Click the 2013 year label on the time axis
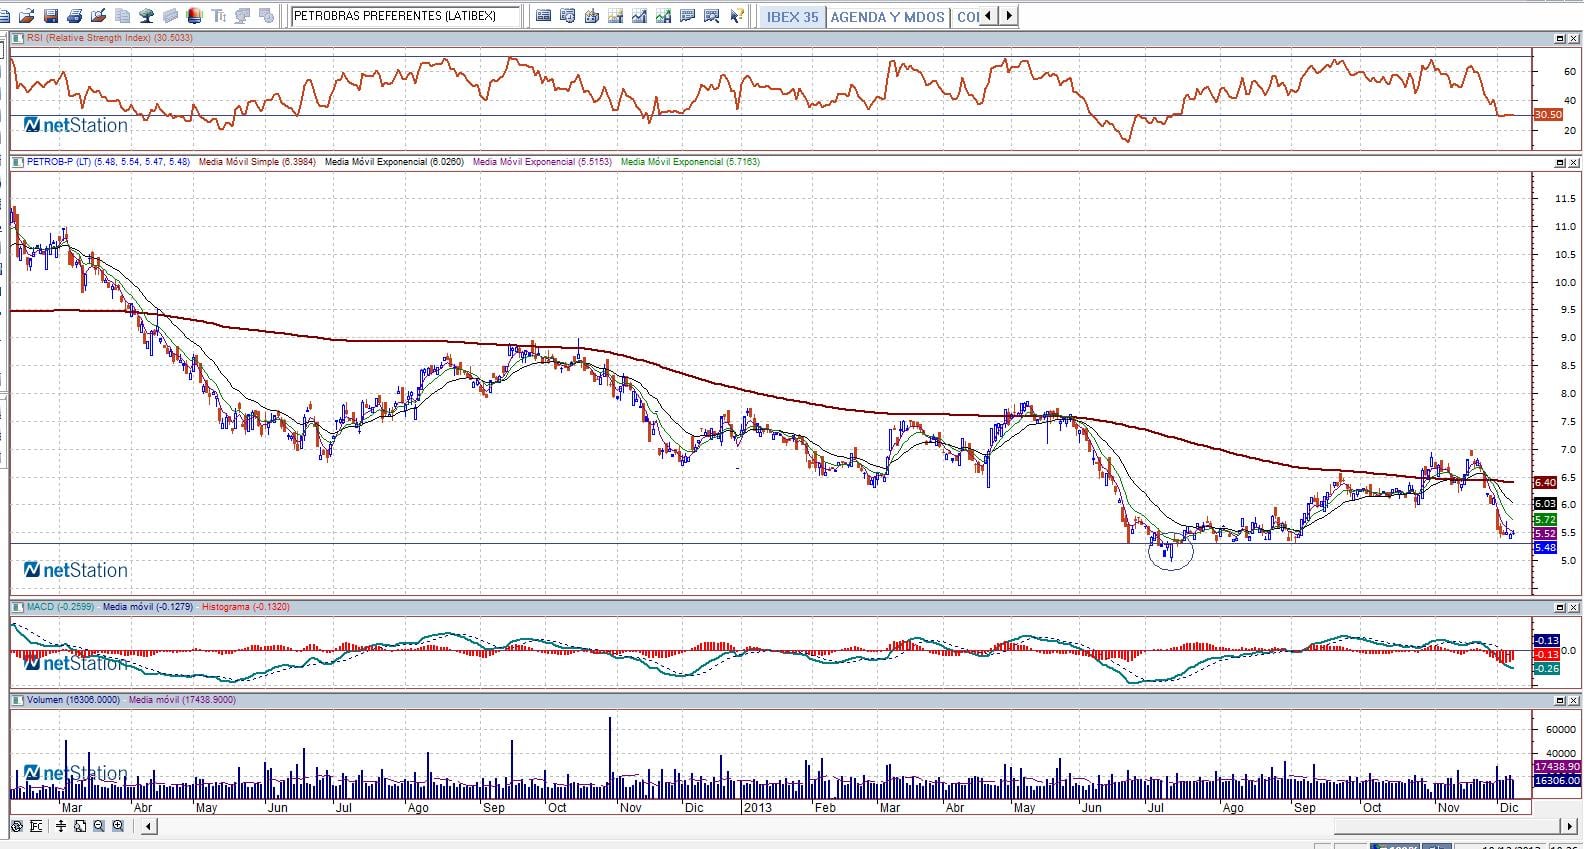 [757, 808]
